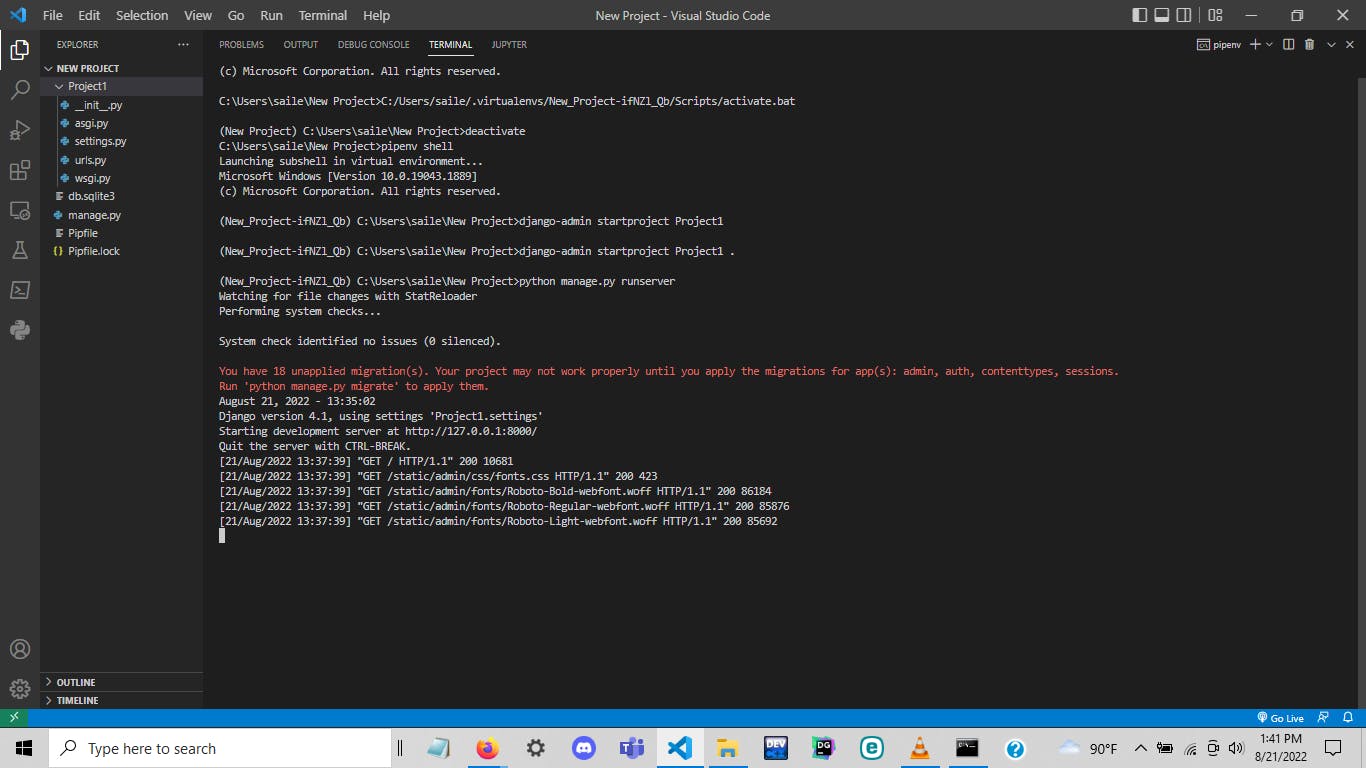Open Firefox from the taskbar
The width and height of the screenshot is (1366, 768).
click(x=487, y=748)
